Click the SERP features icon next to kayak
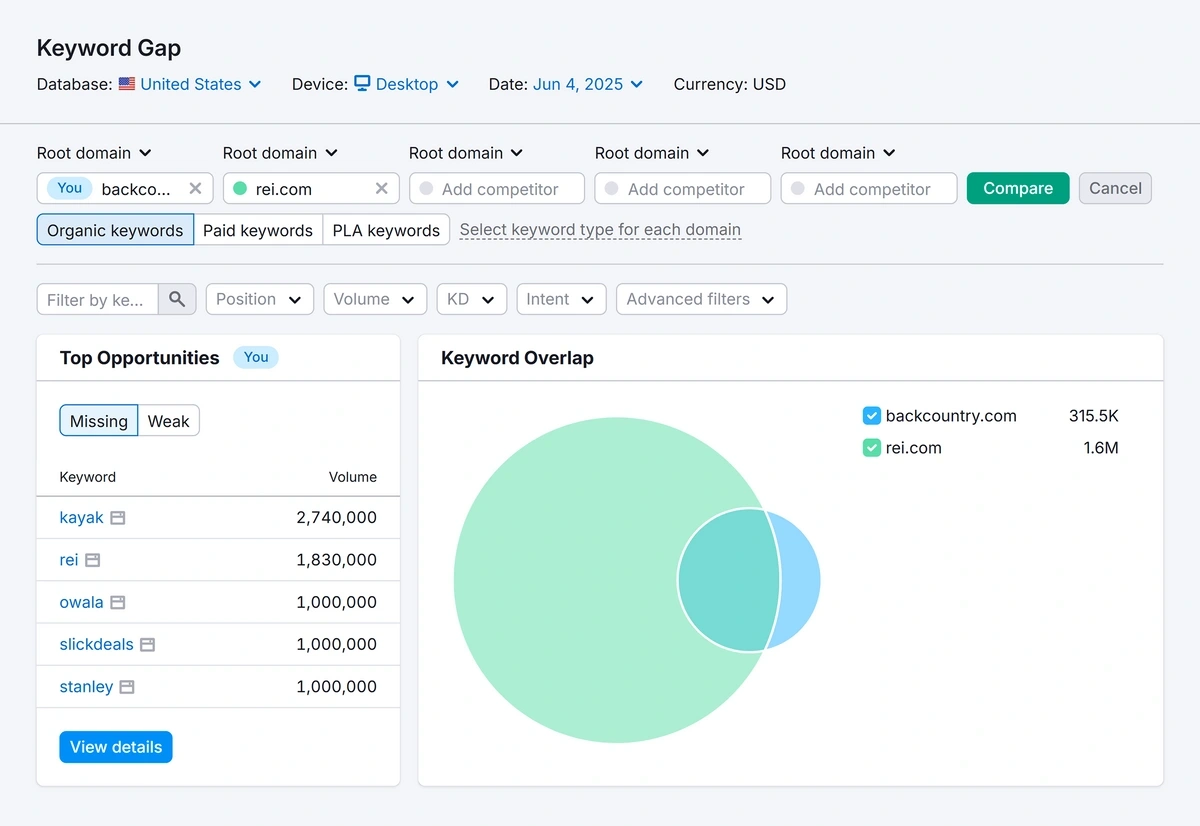 118,518
